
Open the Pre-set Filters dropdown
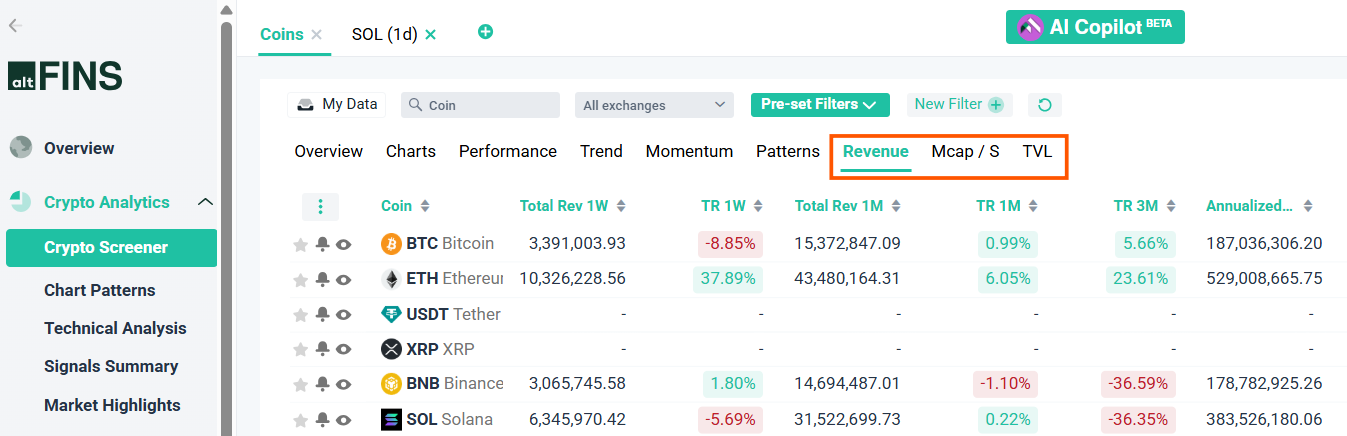pos(820,105)
